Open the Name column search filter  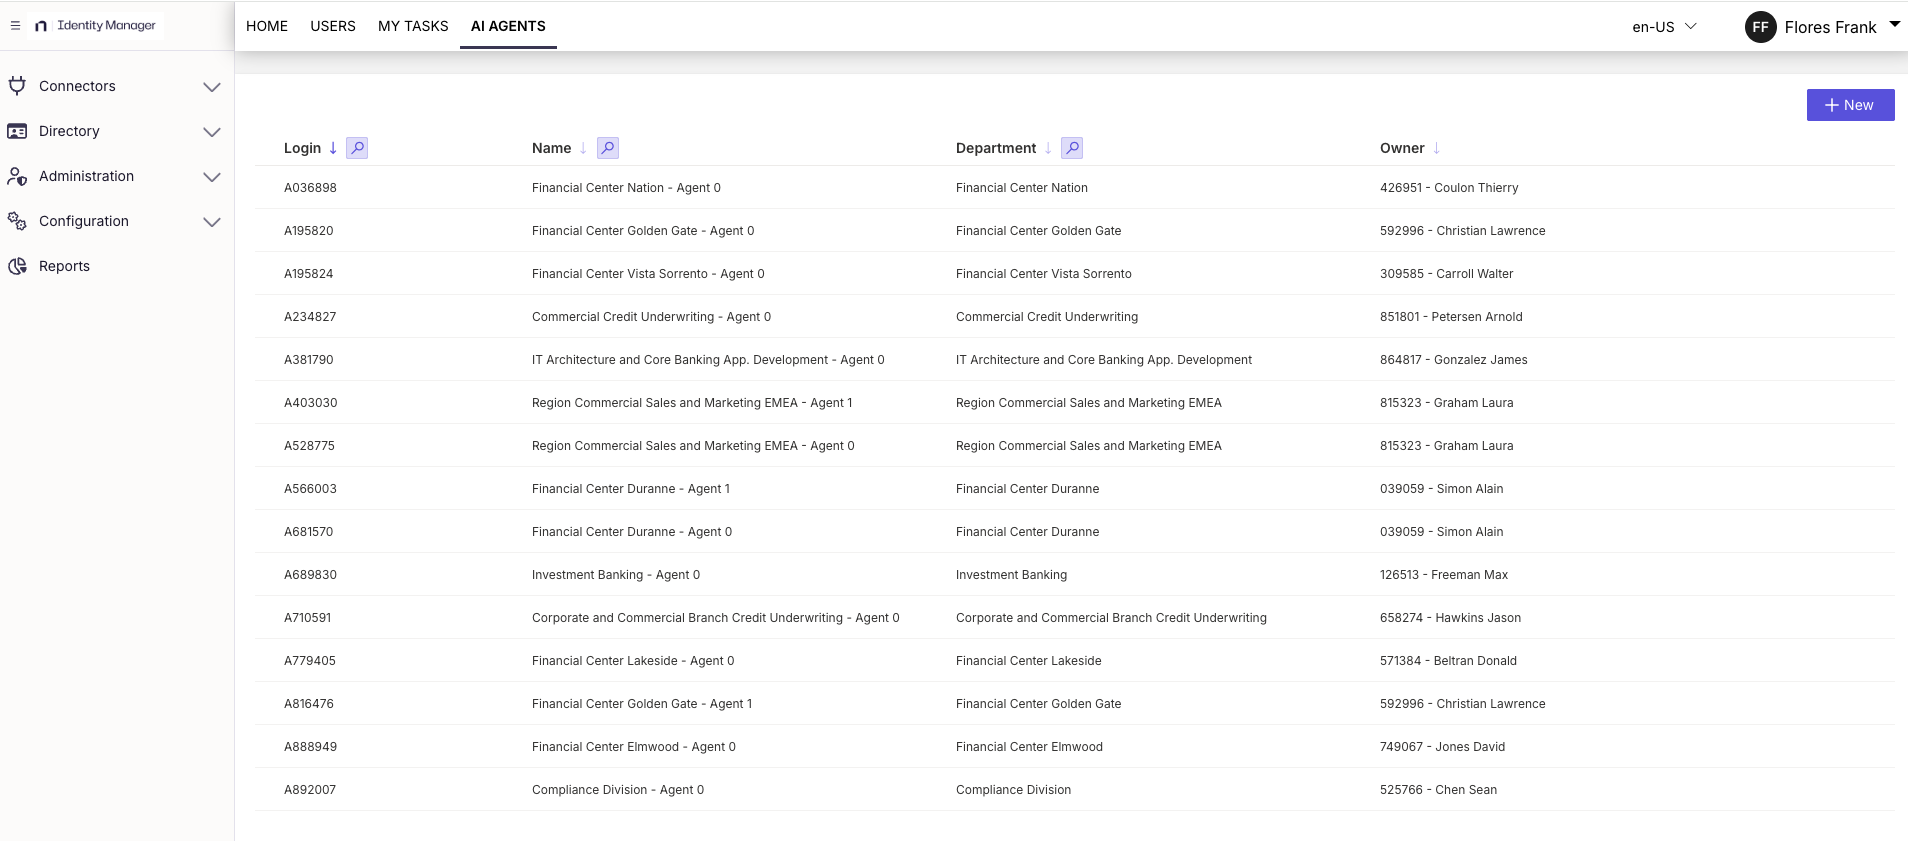tap(608, 148)
